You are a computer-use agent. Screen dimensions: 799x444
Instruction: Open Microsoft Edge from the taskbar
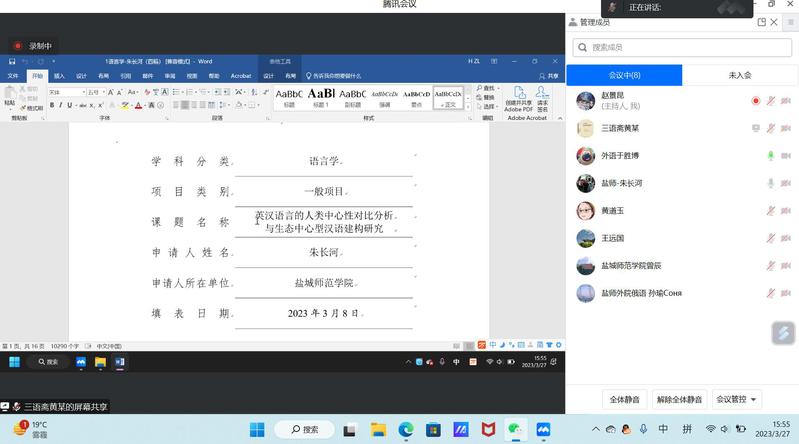pos(406,430)
